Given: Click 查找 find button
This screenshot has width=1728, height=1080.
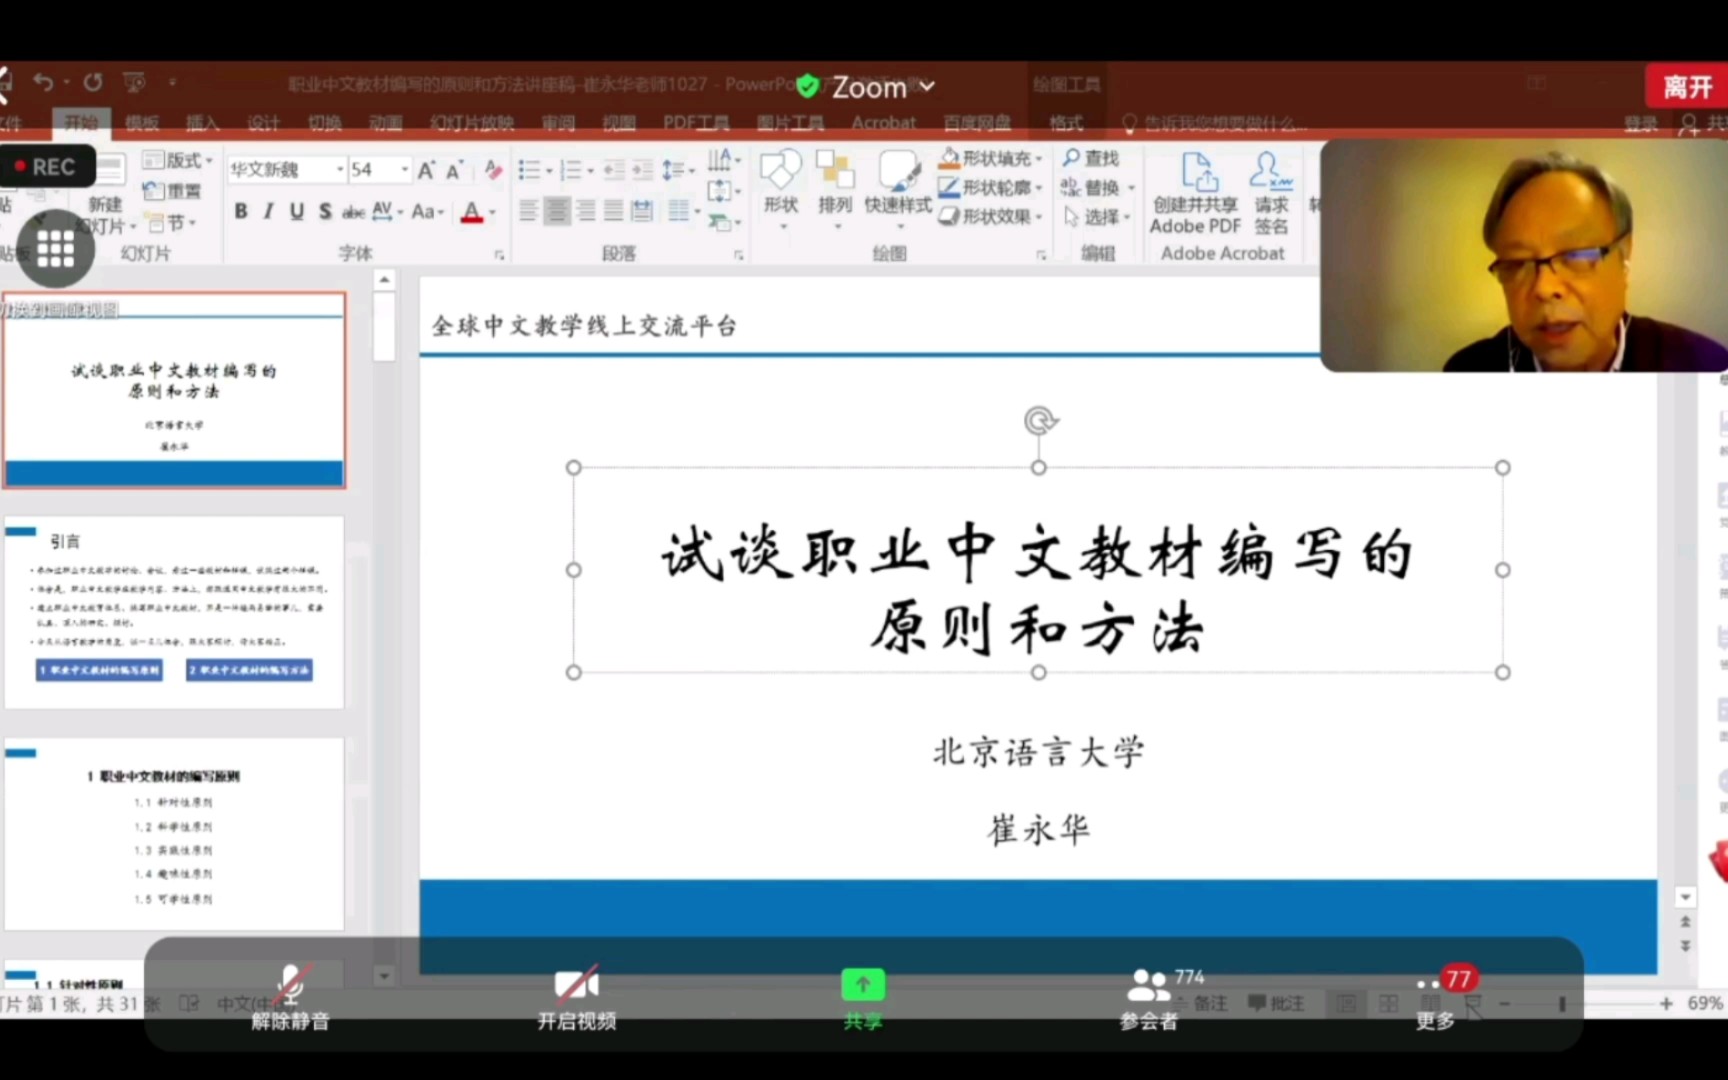Looking at the screenshot, I should pyautogui.click(x=1091, y=158).
